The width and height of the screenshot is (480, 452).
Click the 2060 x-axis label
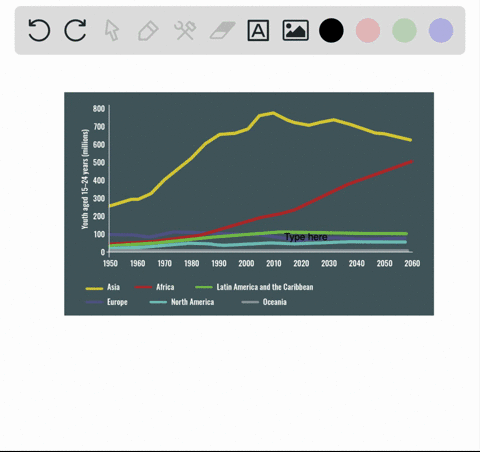pos(412,263)
